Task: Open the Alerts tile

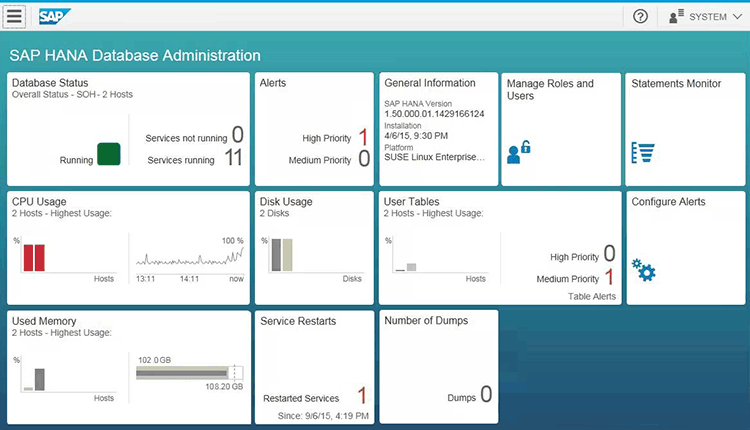Action: [314, 128]
